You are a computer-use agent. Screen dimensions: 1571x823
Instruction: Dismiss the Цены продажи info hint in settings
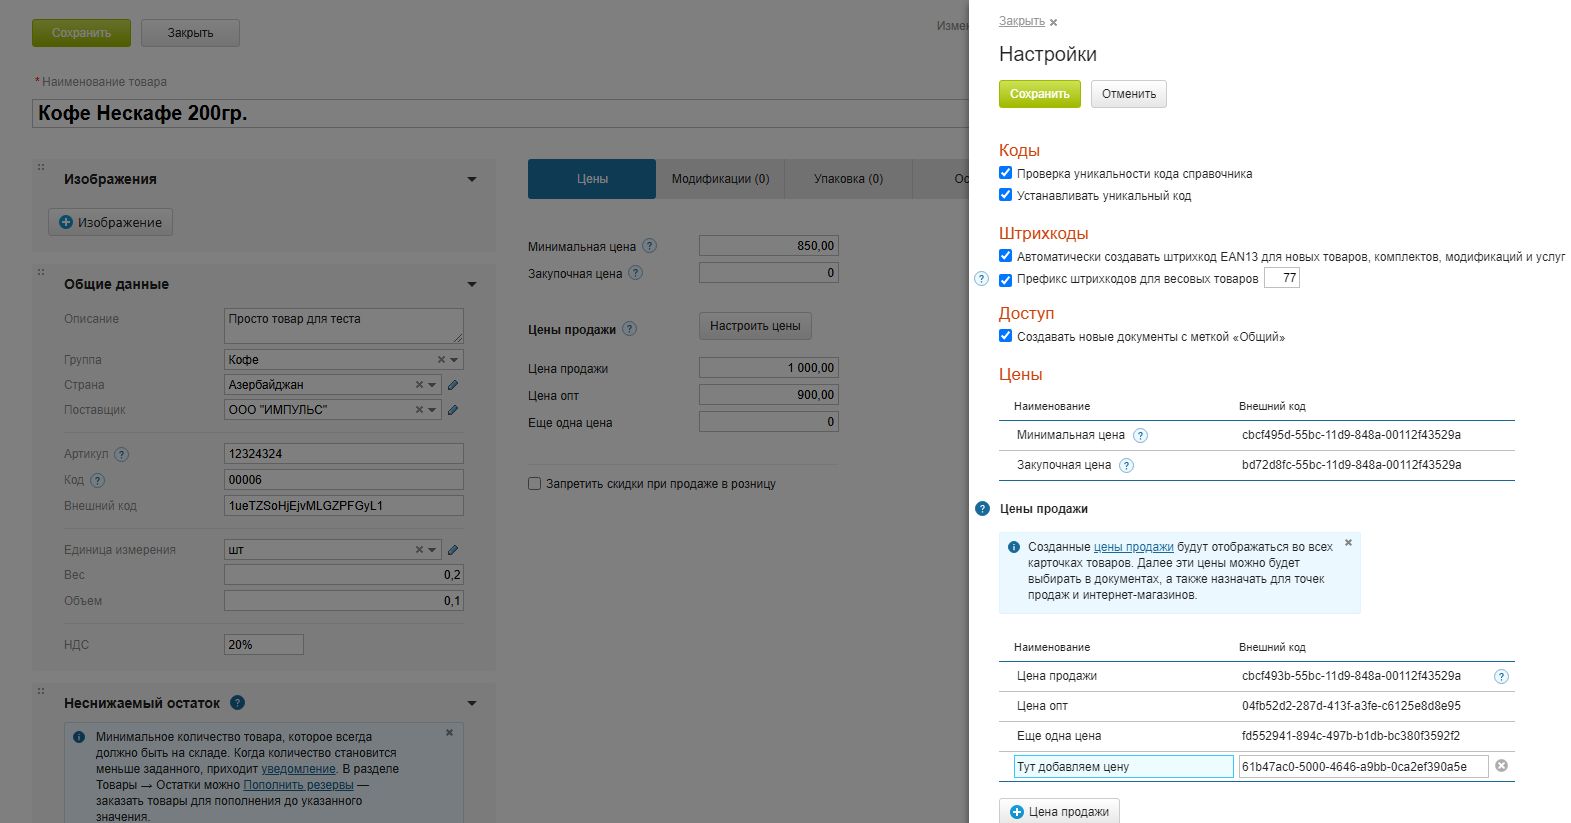click(1348, 543)
